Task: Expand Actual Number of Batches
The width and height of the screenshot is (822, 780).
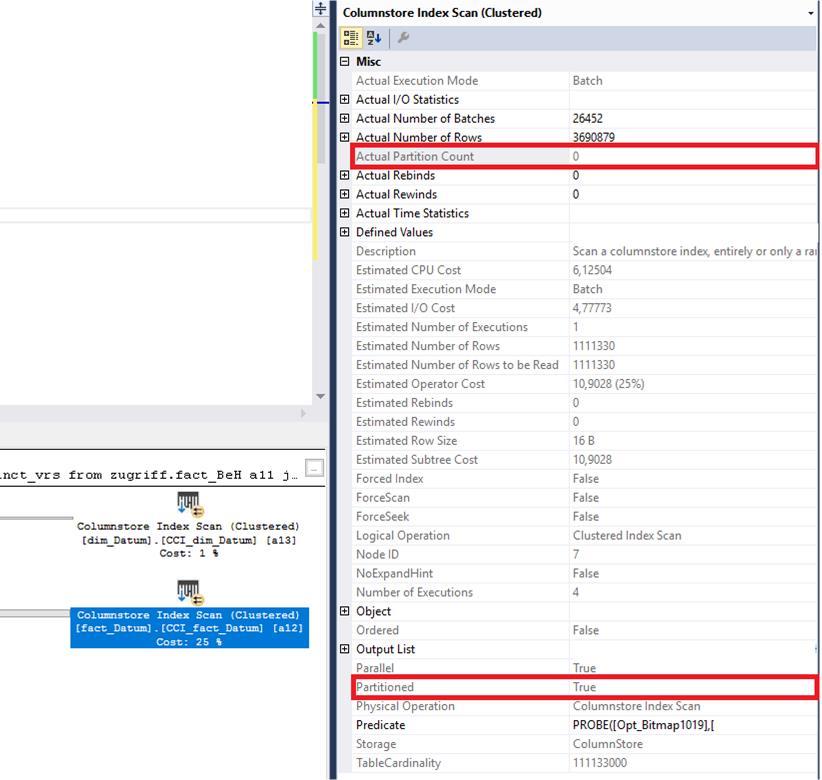Action: point(344,118)
